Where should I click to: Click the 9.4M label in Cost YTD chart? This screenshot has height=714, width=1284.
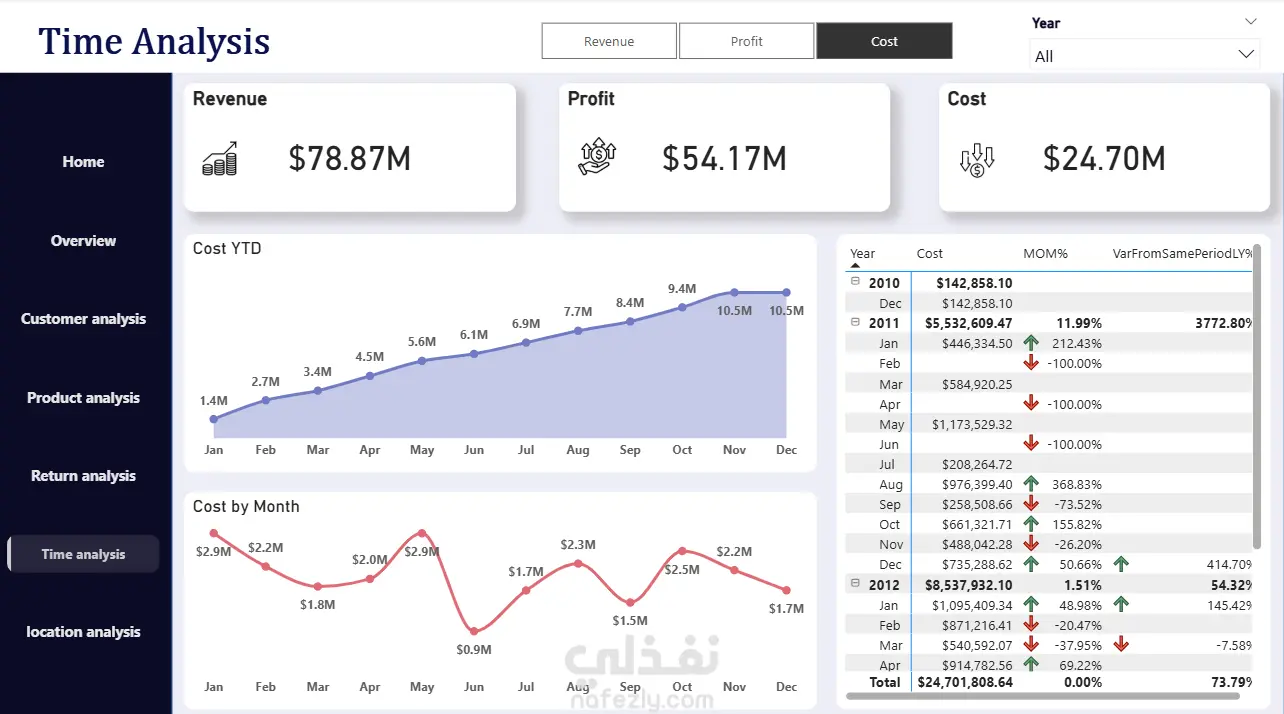pyautogui.click(x=682, y=289)
